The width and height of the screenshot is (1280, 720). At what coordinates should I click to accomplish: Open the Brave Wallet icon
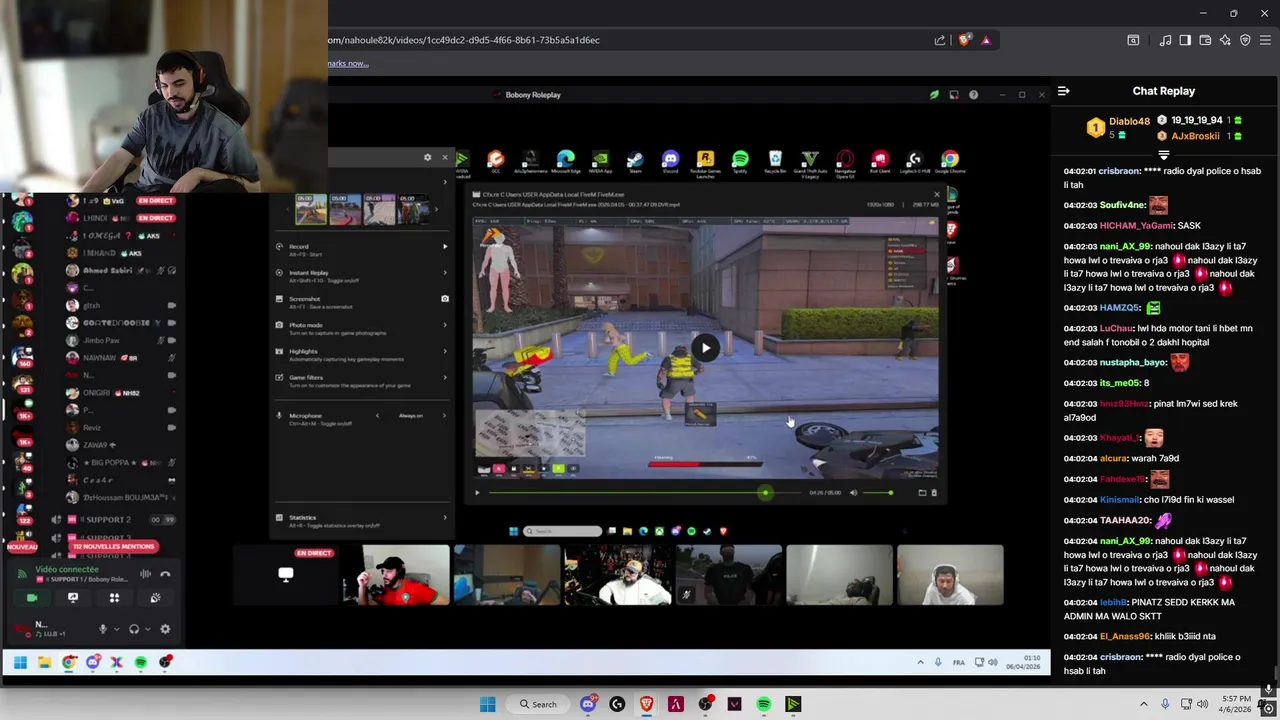pos(1205,40)
